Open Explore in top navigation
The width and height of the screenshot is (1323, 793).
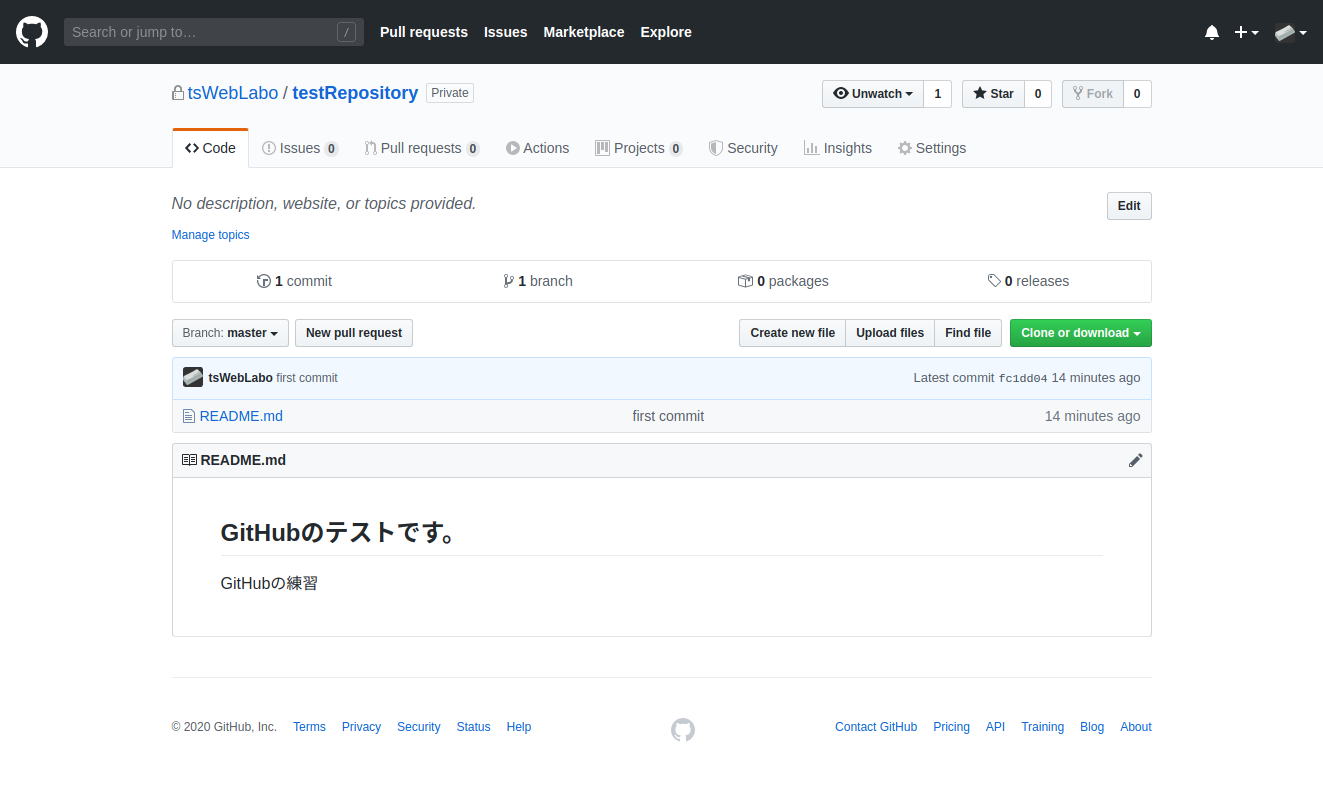click(x=666, y=32)
